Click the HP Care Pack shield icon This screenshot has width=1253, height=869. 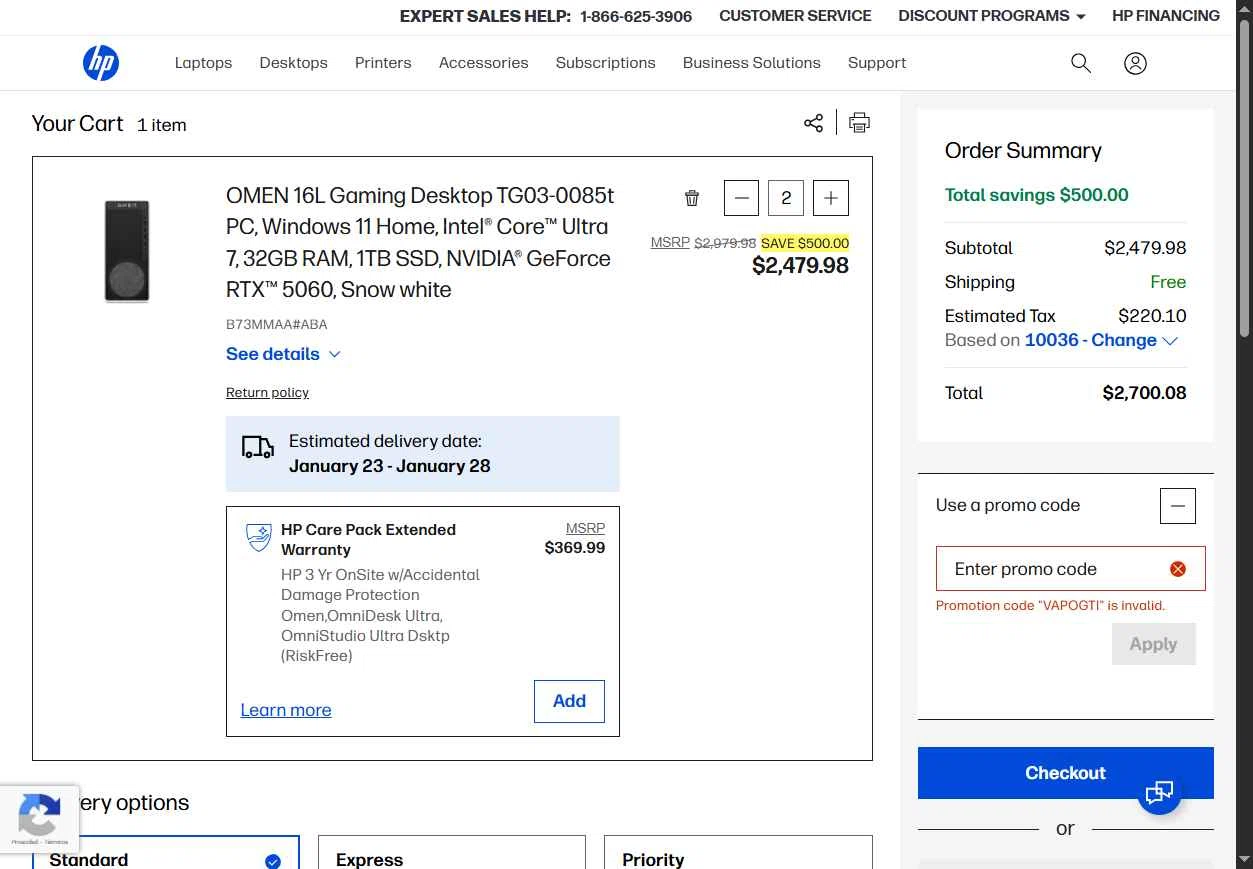tap(259, 537)
